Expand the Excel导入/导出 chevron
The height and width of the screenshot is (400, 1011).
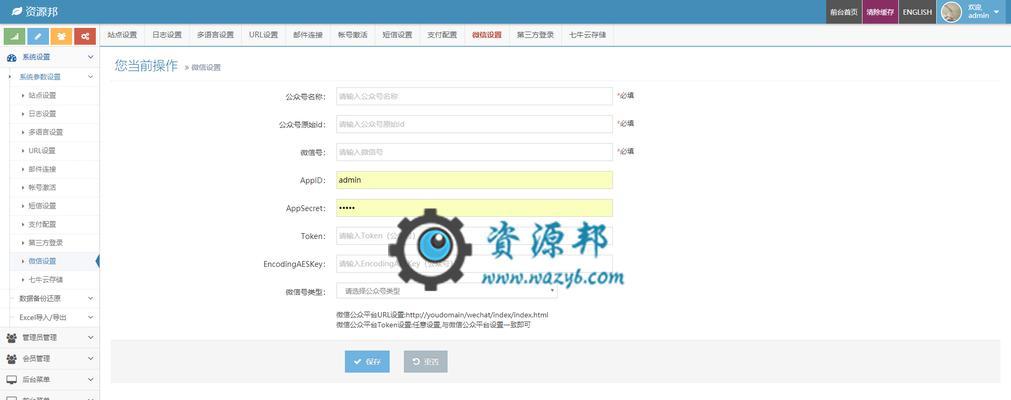coord(90,317)
